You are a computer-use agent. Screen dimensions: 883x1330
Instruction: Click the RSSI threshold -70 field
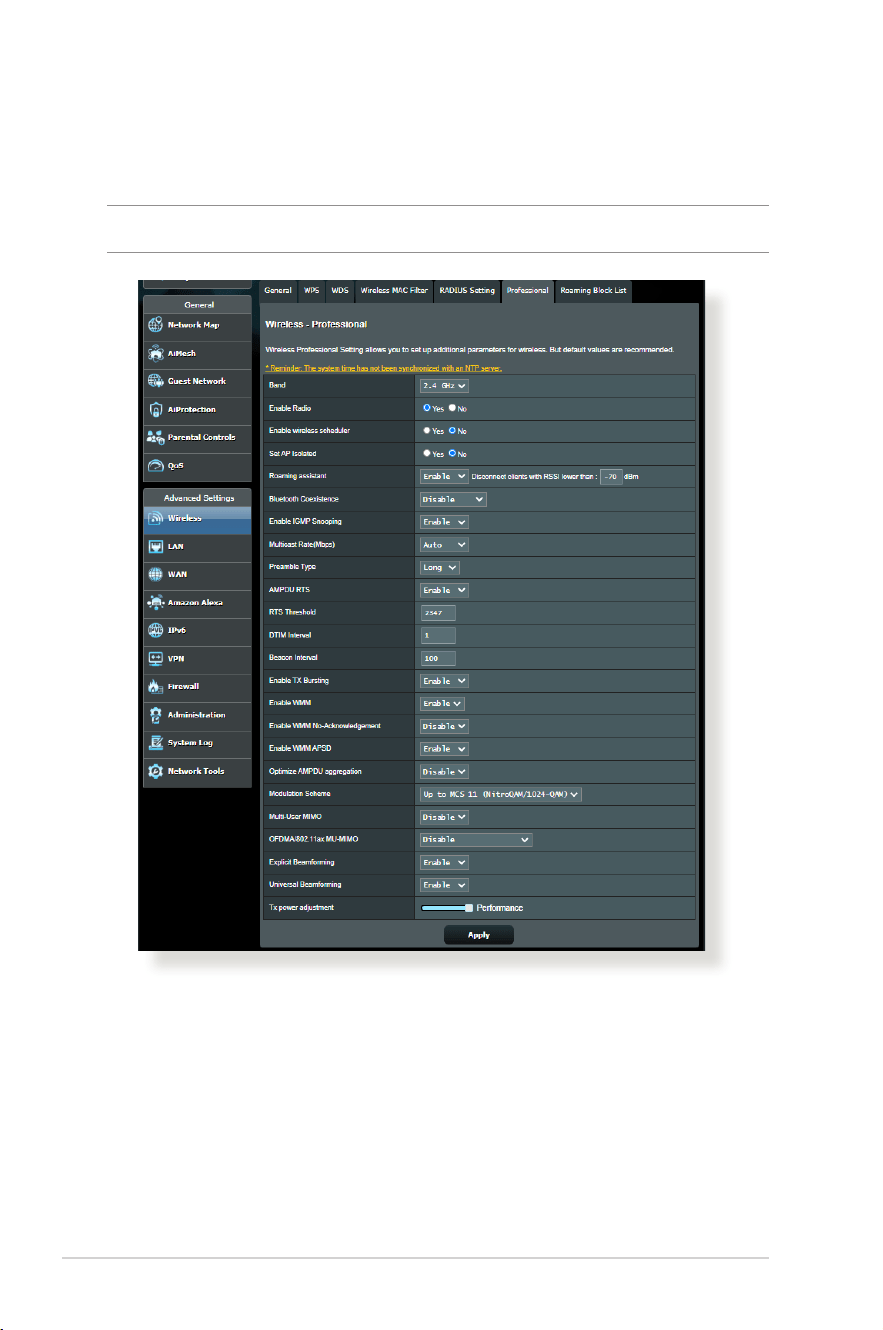tap(610, 476)
